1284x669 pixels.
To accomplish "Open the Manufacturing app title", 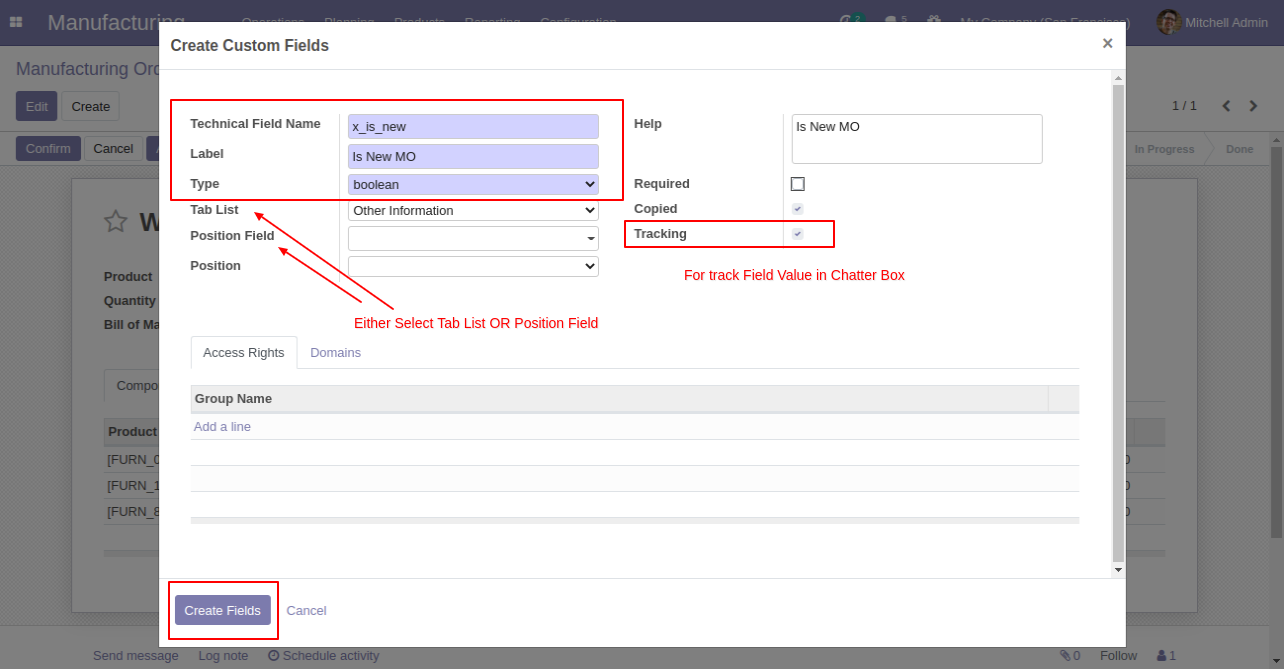I will pyautogui.click(x=116, y=22).
